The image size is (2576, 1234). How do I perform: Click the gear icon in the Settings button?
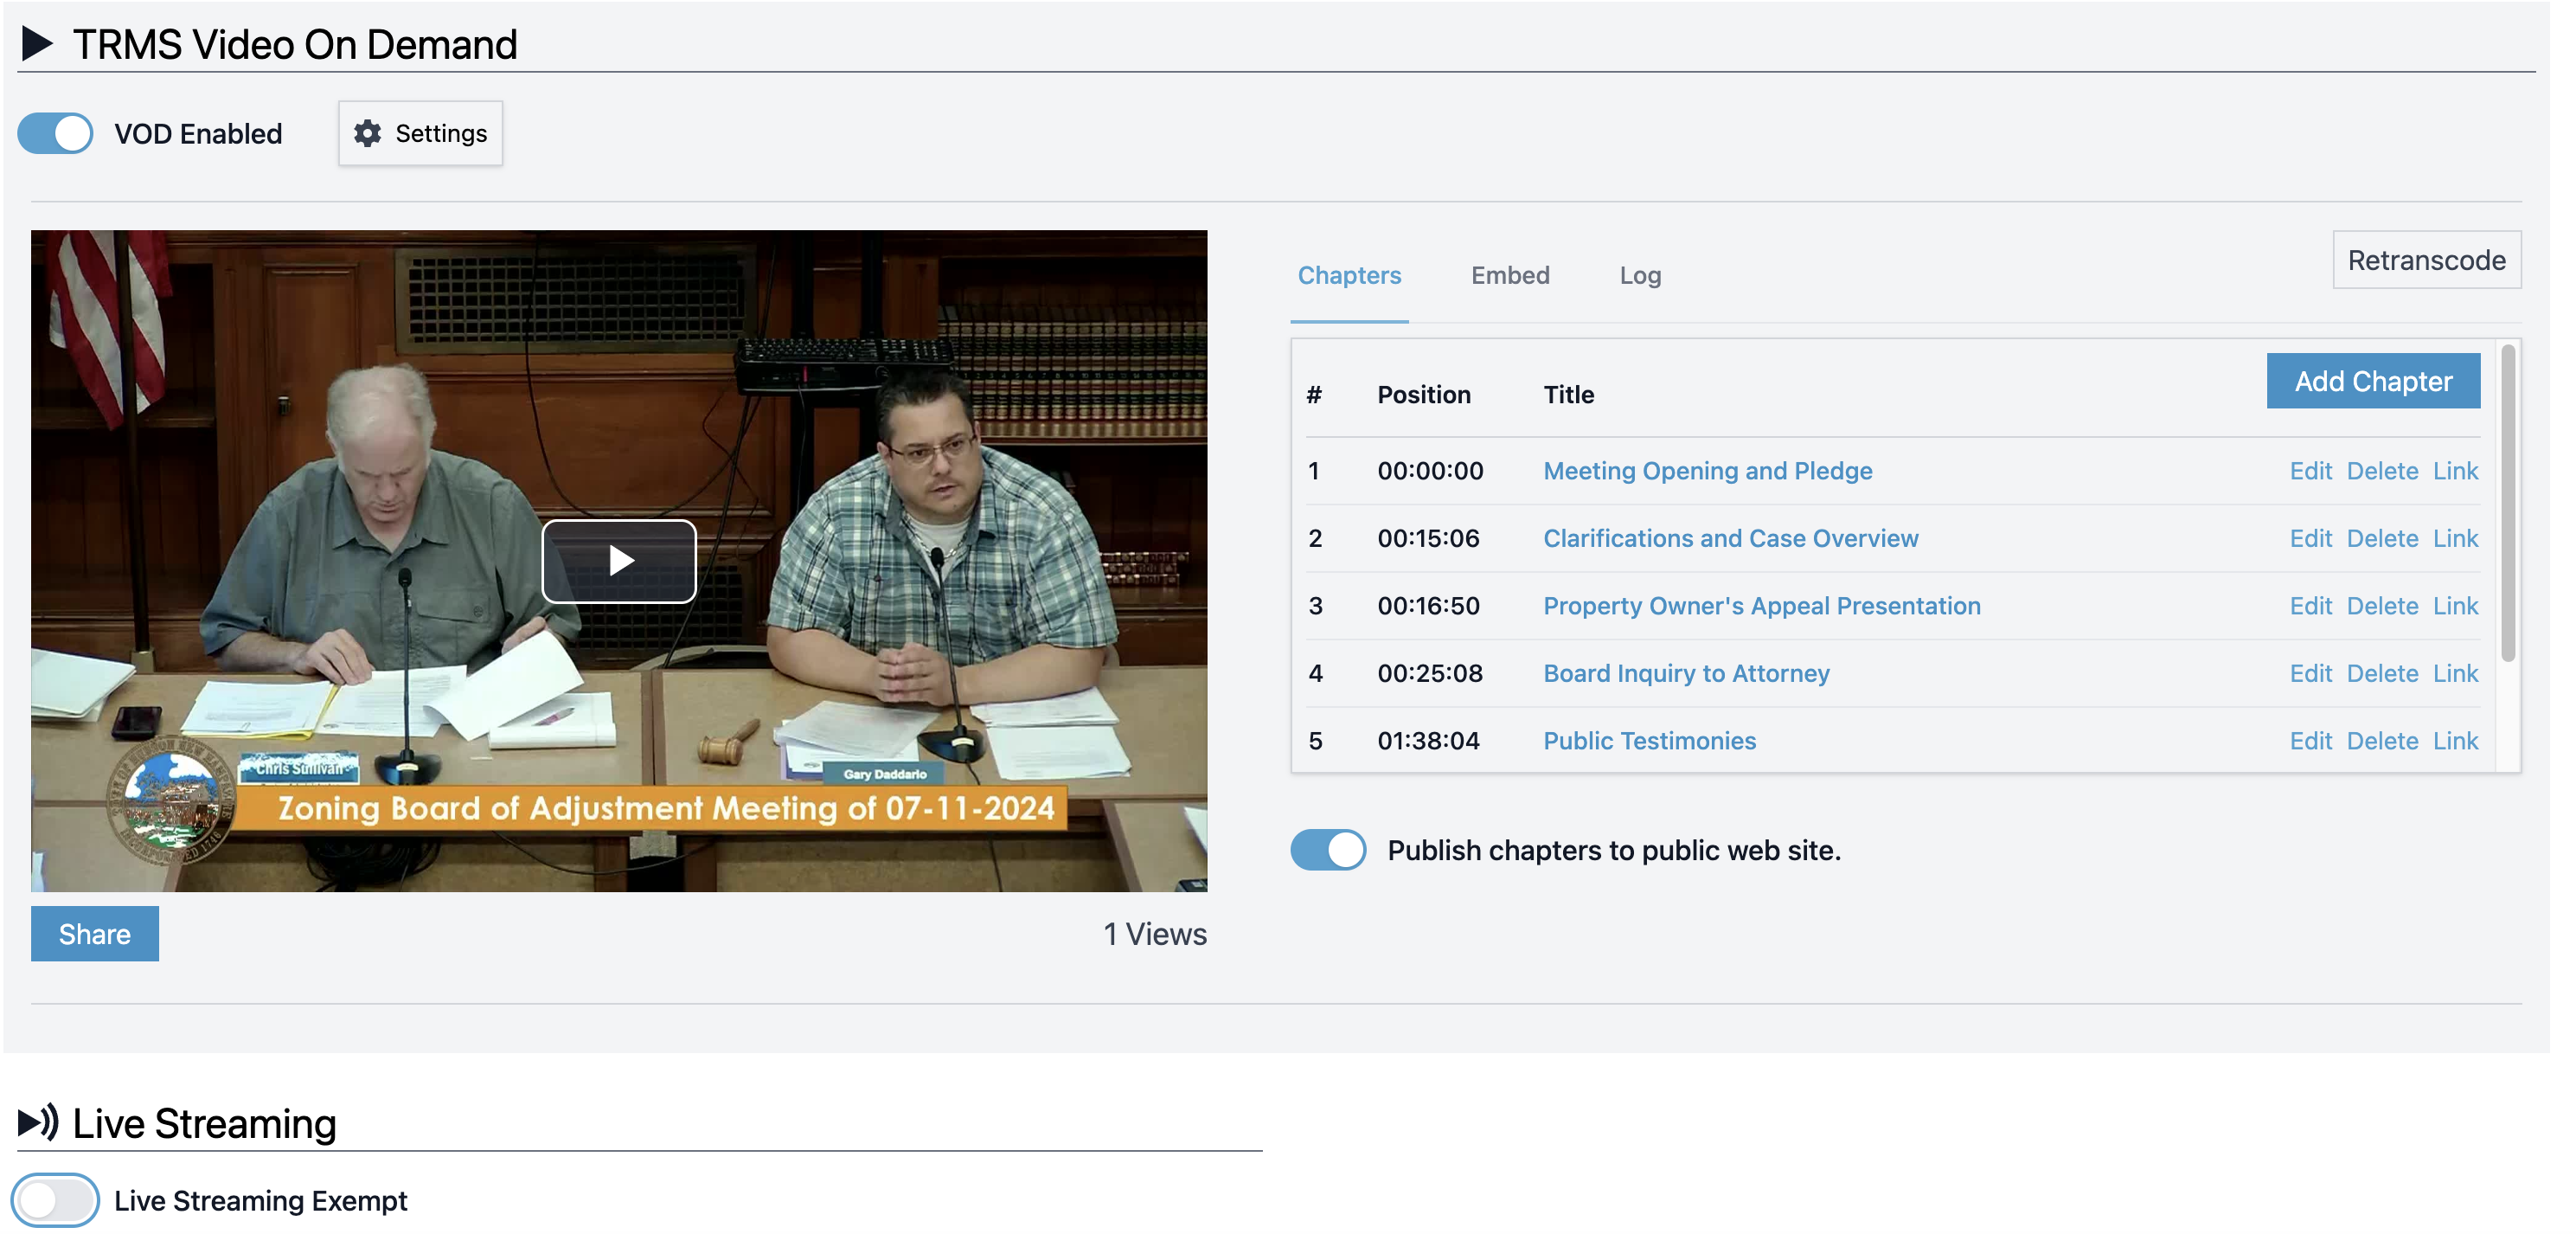coord(367,133)
